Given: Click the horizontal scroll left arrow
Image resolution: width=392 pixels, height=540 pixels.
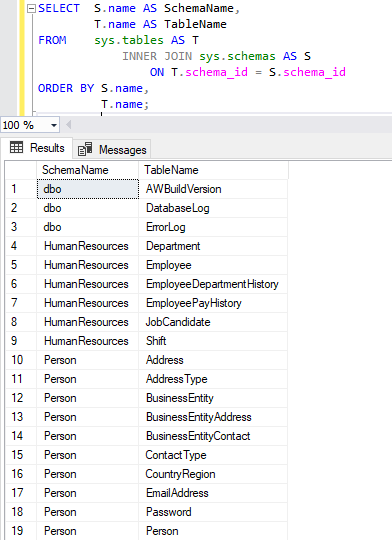Looking at the screenshot, I should coord(69,125).
